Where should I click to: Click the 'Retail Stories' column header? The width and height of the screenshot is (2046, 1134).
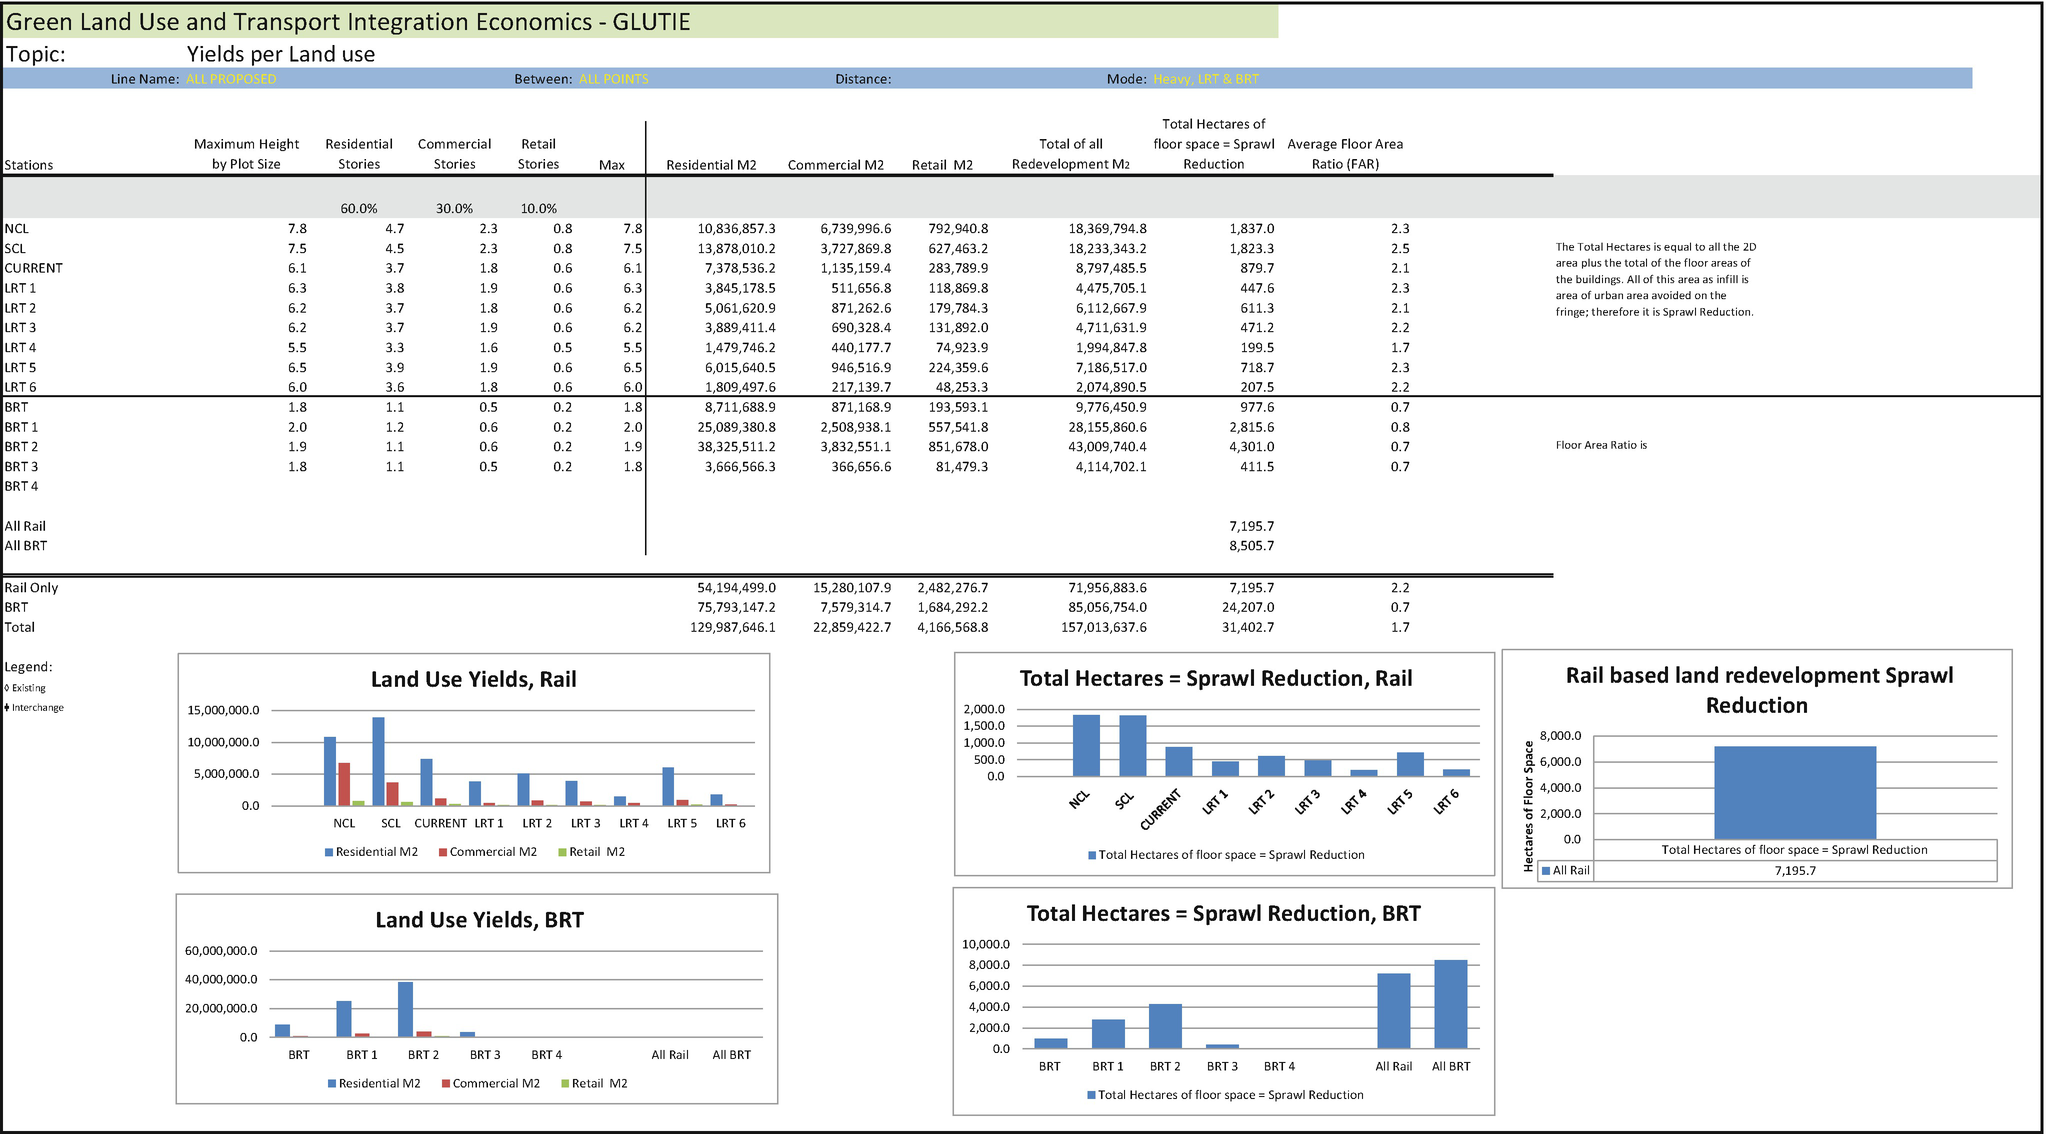coord(538,154)
